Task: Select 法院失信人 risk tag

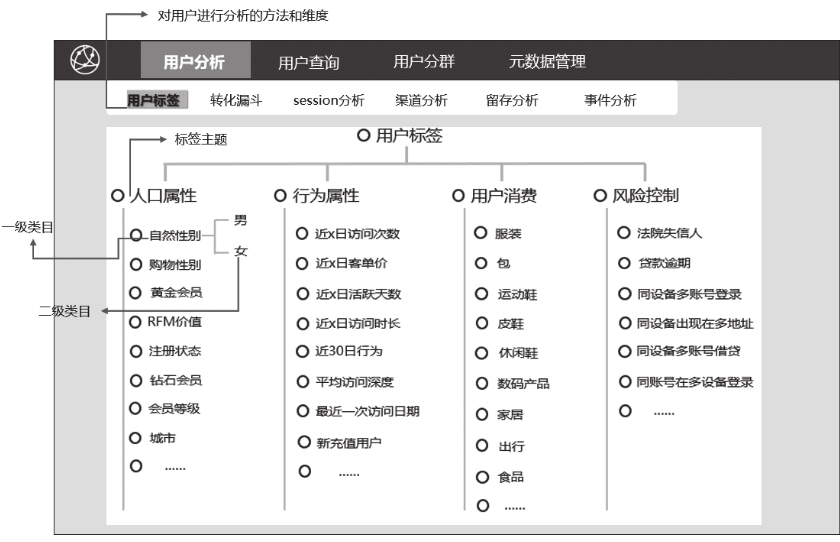Action: click(660, 233)
